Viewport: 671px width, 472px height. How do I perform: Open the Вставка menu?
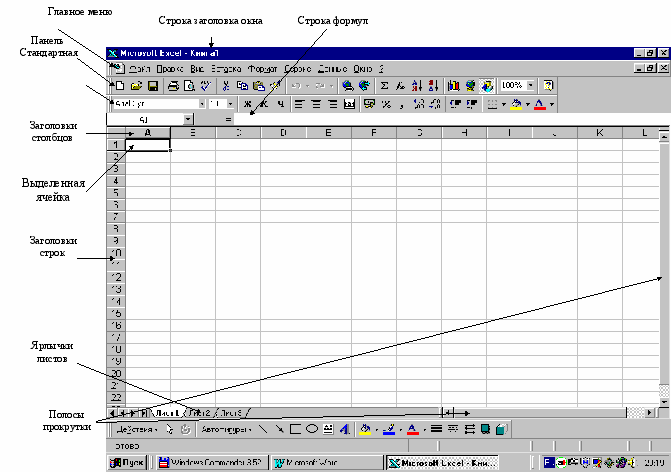tap(226, 69)
